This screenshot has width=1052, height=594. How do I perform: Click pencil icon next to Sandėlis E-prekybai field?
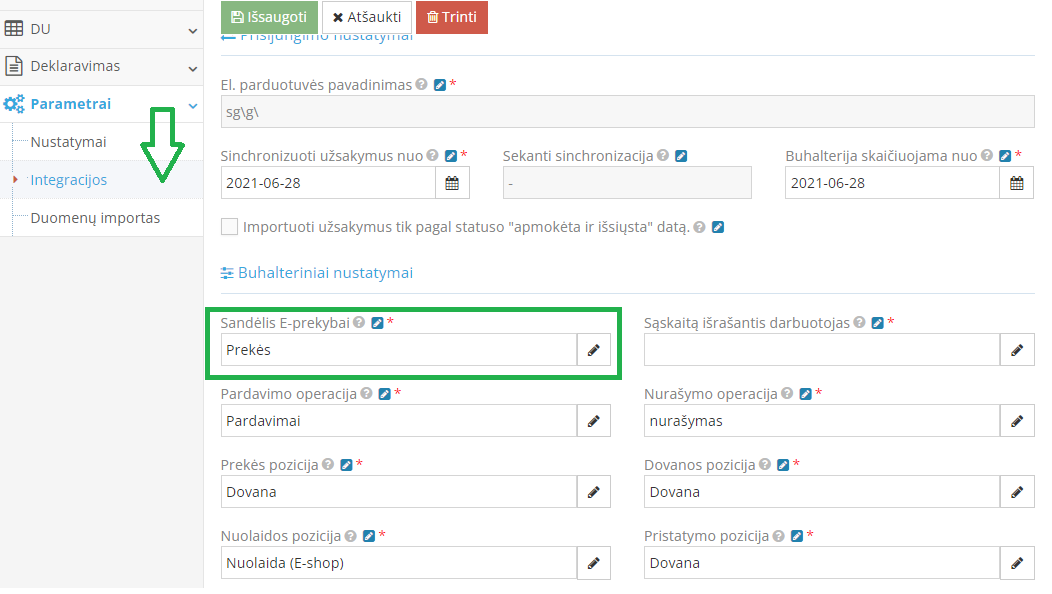point(594,350)
